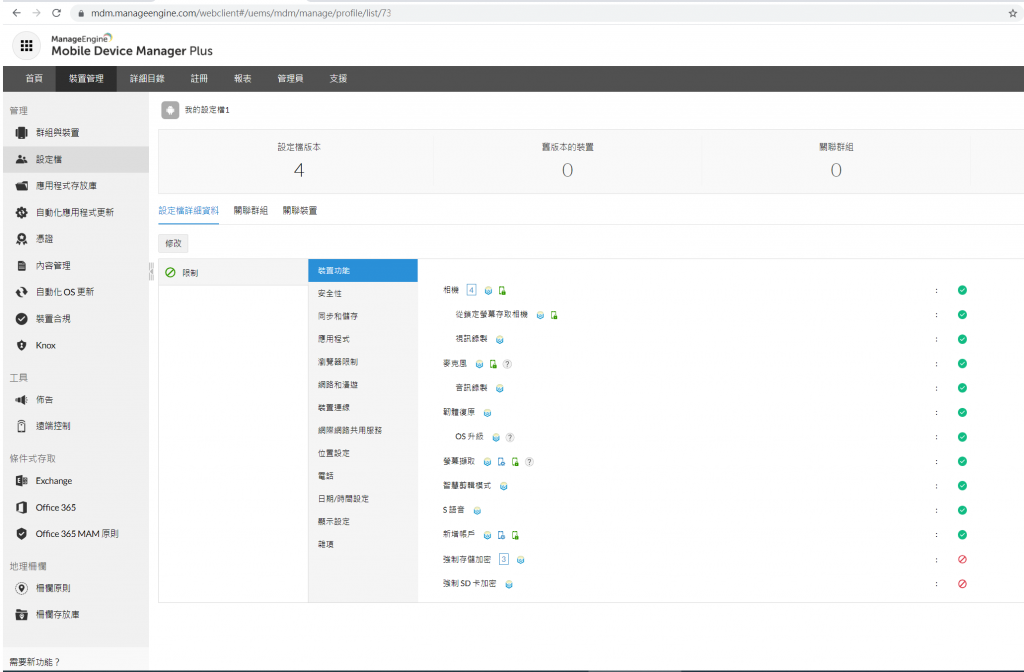
Task: Select the Knox shield icon in sidebar
Action: (x=22, y=345)
